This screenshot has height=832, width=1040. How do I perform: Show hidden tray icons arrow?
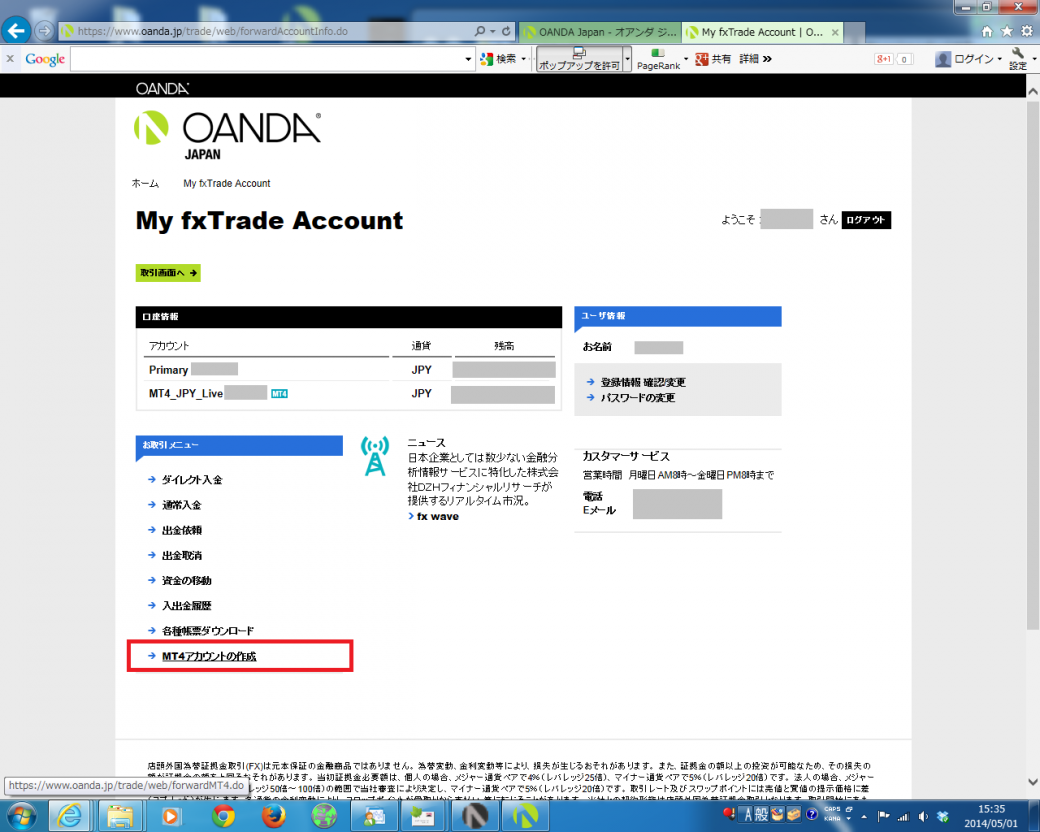[x=864, y=817]
